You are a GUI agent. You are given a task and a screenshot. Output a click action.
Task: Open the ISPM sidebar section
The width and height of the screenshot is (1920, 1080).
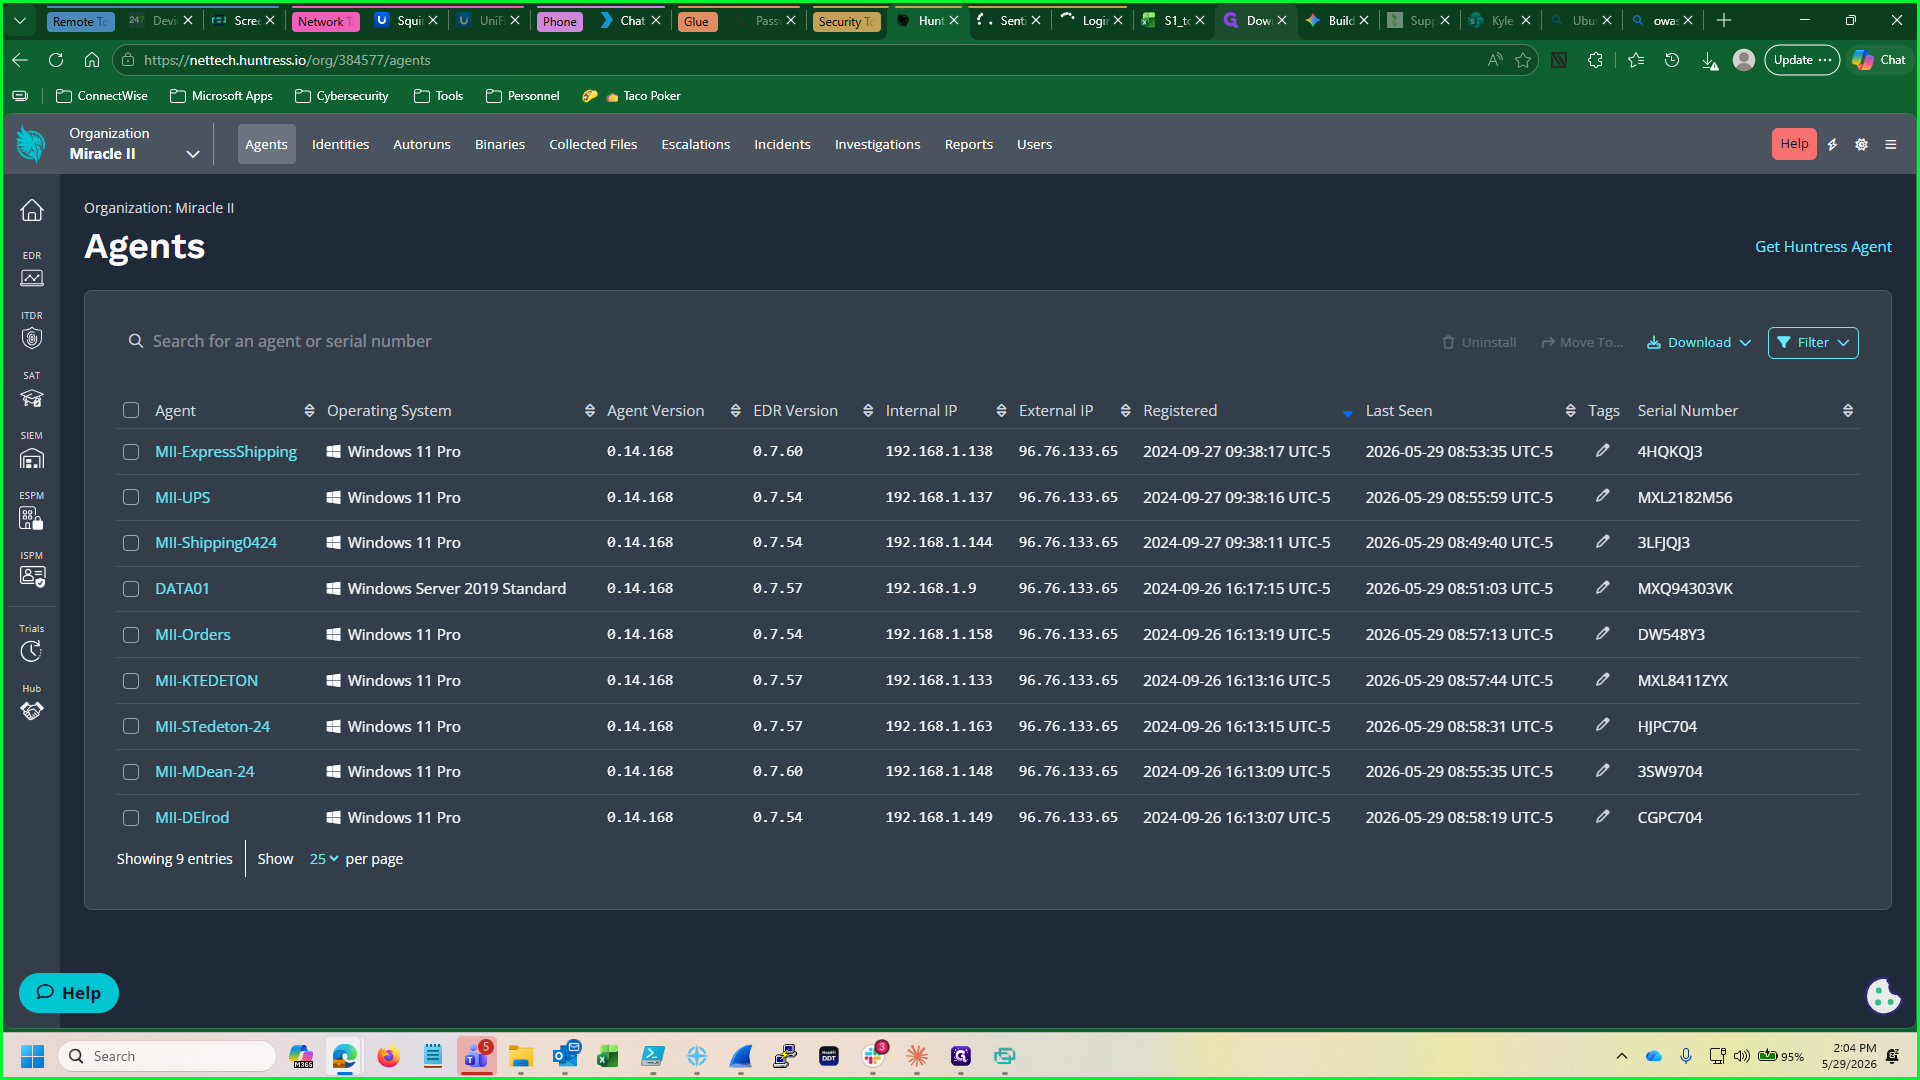click(x=32, y=570)
